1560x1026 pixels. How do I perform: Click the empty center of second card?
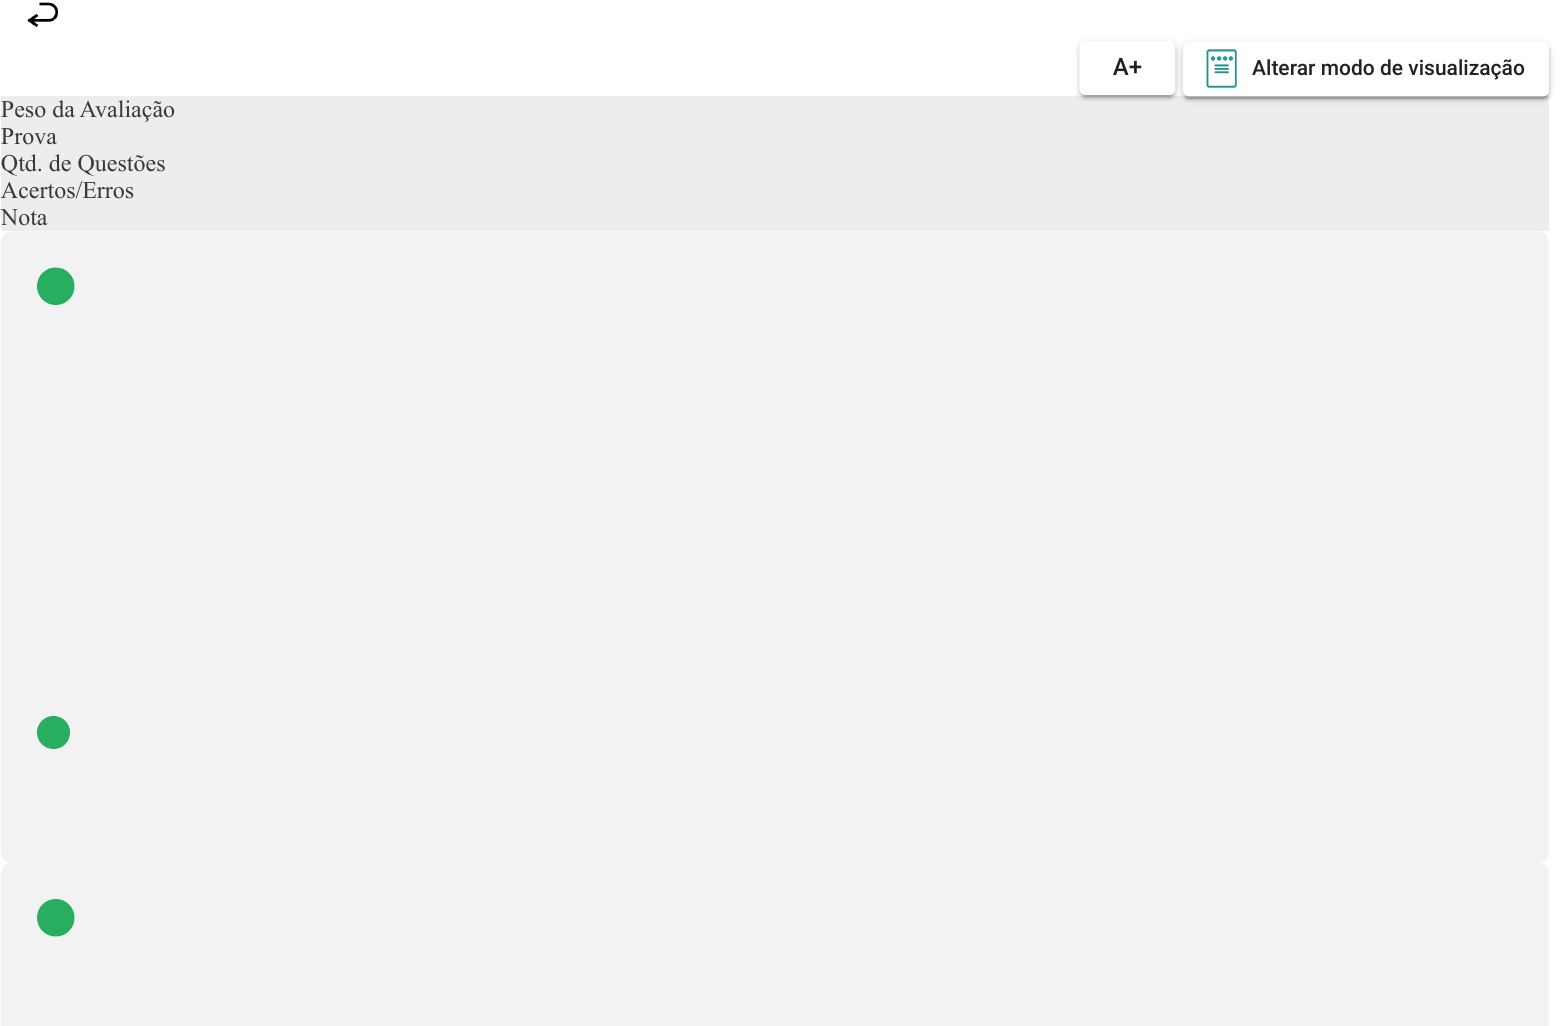[x=775, y=944]
